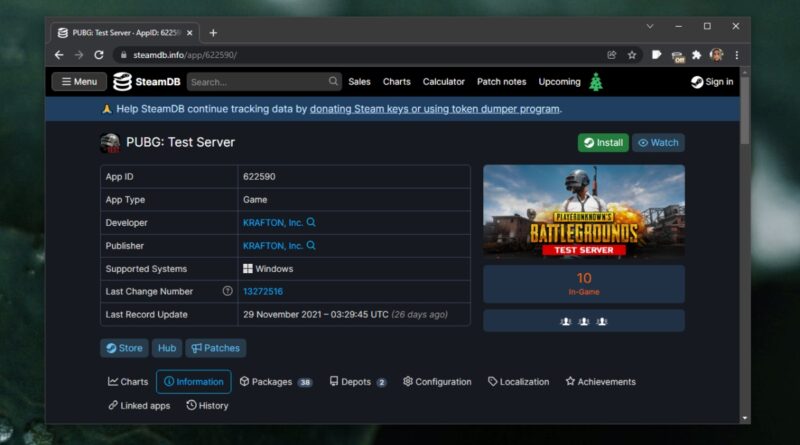The image size is (800, 445).
Task: Click the browser forward arrow
Action: [79, 55]
